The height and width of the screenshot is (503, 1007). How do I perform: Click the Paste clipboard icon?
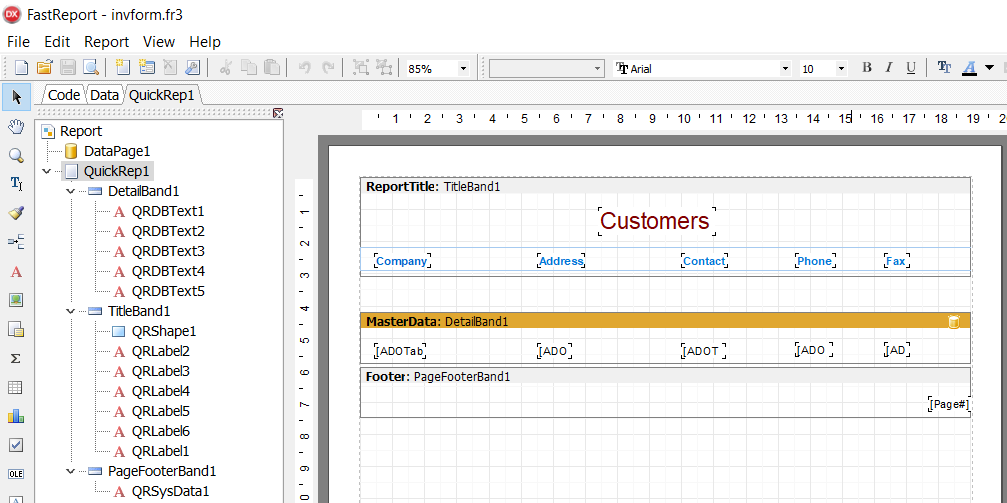click(272, 68)
